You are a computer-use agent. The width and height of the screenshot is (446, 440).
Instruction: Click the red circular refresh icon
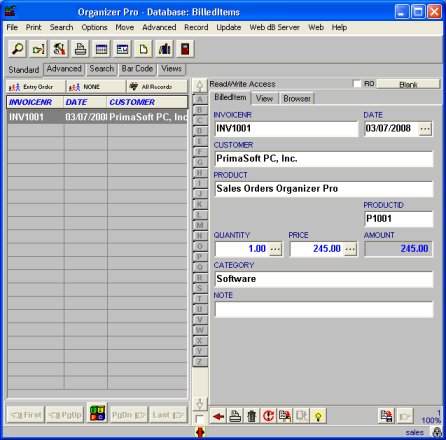[268, 416]
